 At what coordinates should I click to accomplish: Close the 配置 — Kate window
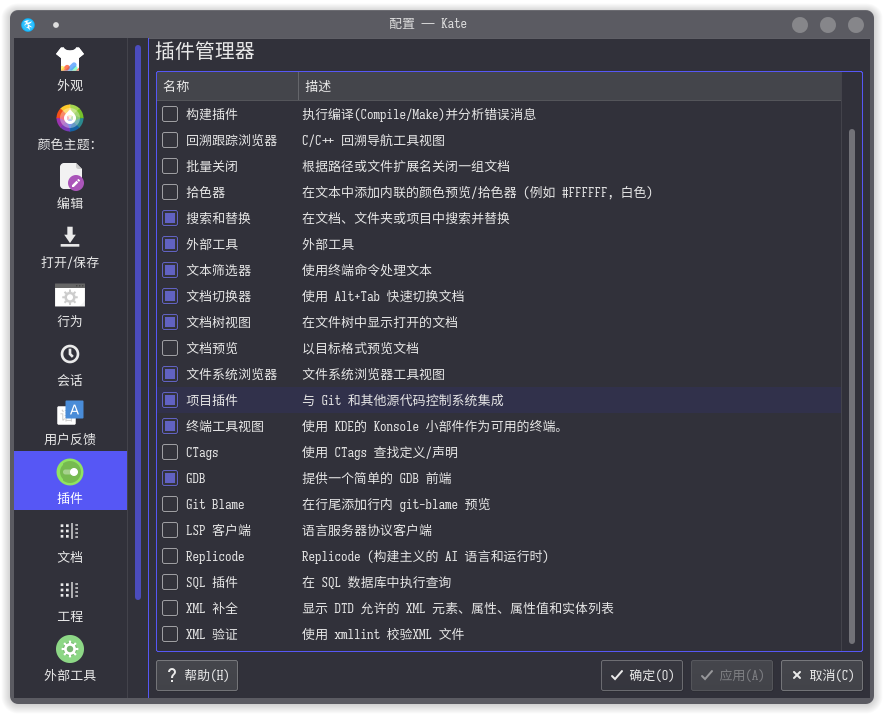click(x=856, y=25)
